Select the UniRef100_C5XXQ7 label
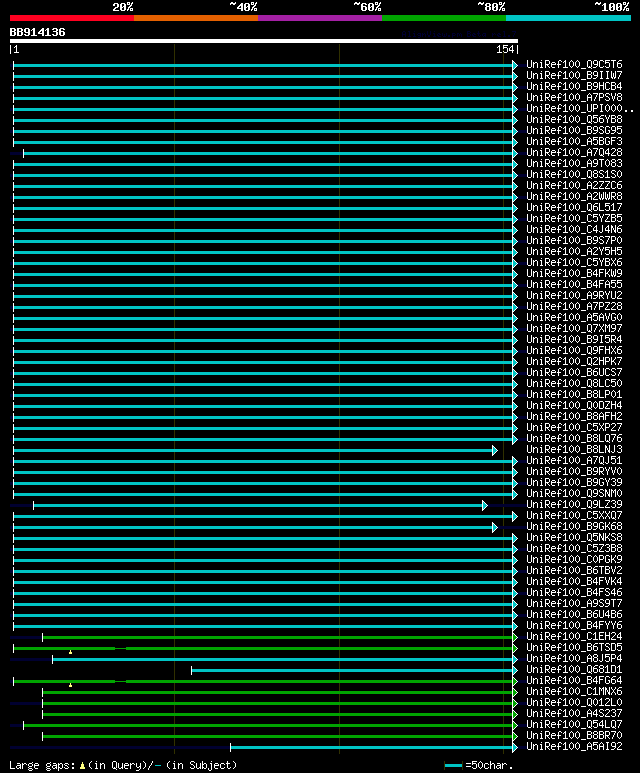640x773 pixels. click(x=574, y=516)
